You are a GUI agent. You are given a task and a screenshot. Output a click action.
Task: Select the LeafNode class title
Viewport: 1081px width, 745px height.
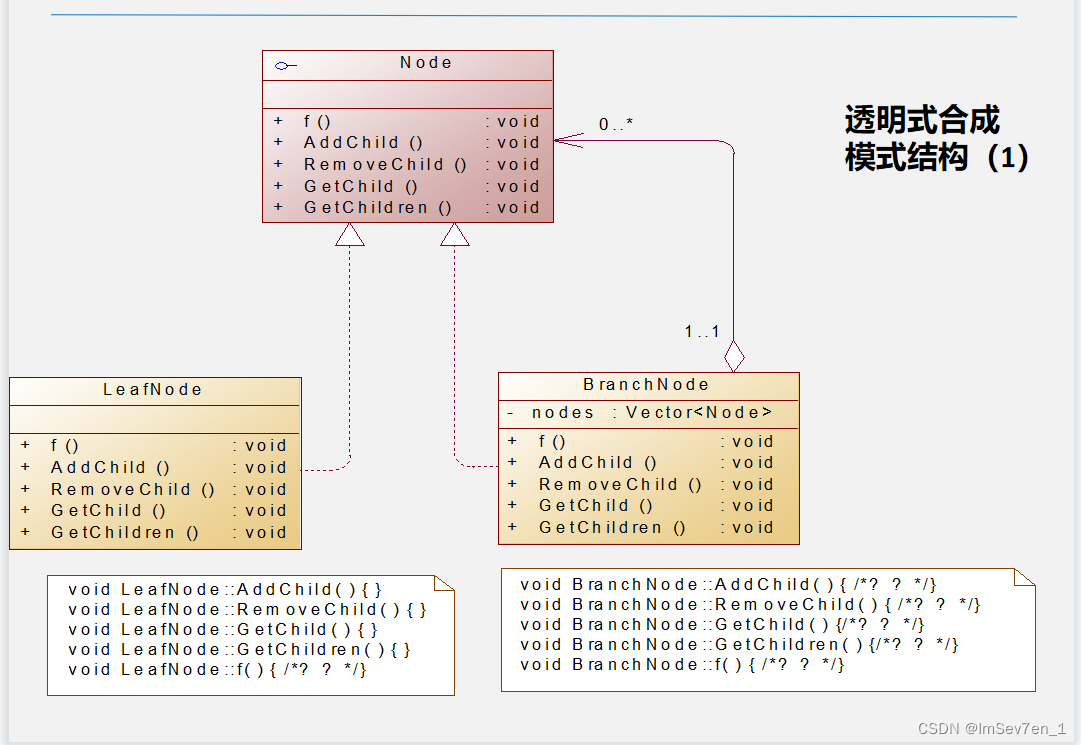pyautogui.click(x=152, y=389)
